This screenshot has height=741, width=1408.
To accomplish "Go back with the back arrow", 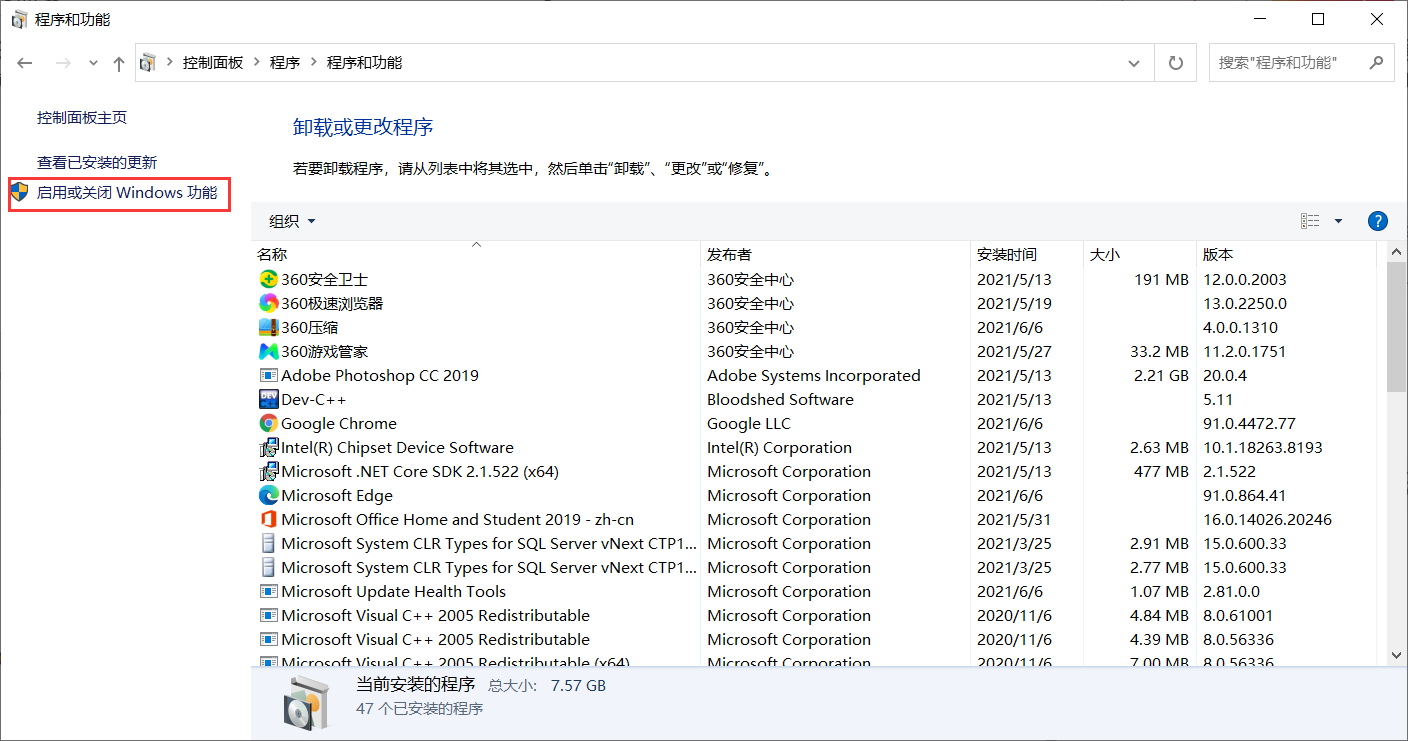I will click(x=26, y=63).
